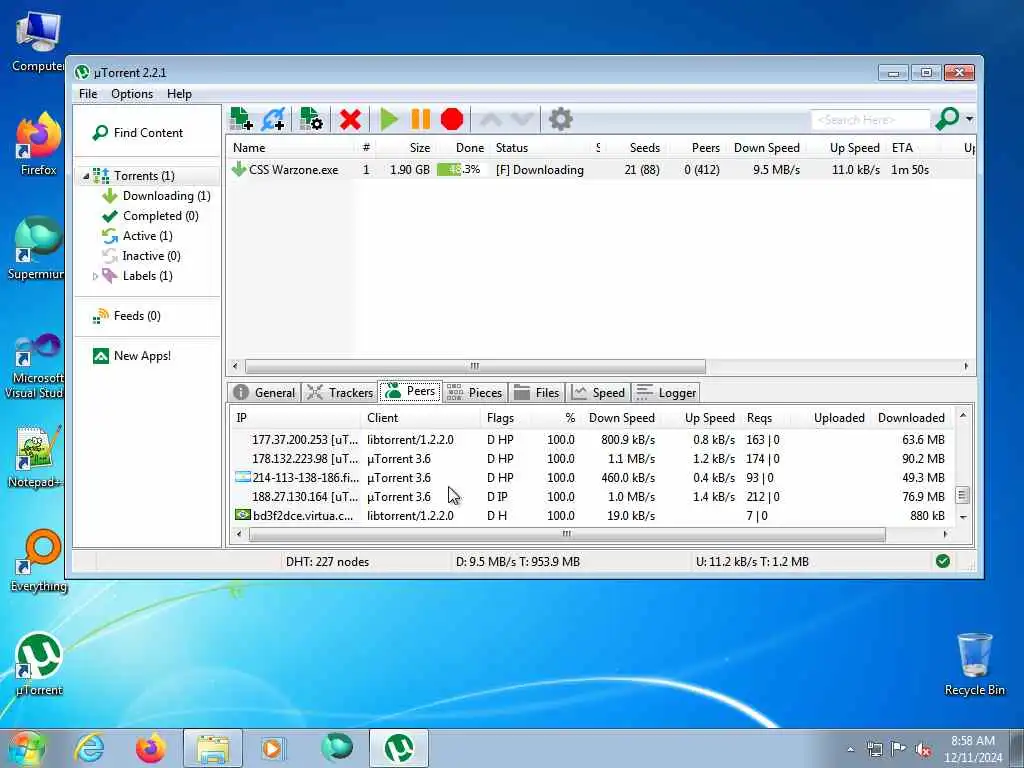Open the Help menu
The image size is (1024, 768).
[179, 94]
